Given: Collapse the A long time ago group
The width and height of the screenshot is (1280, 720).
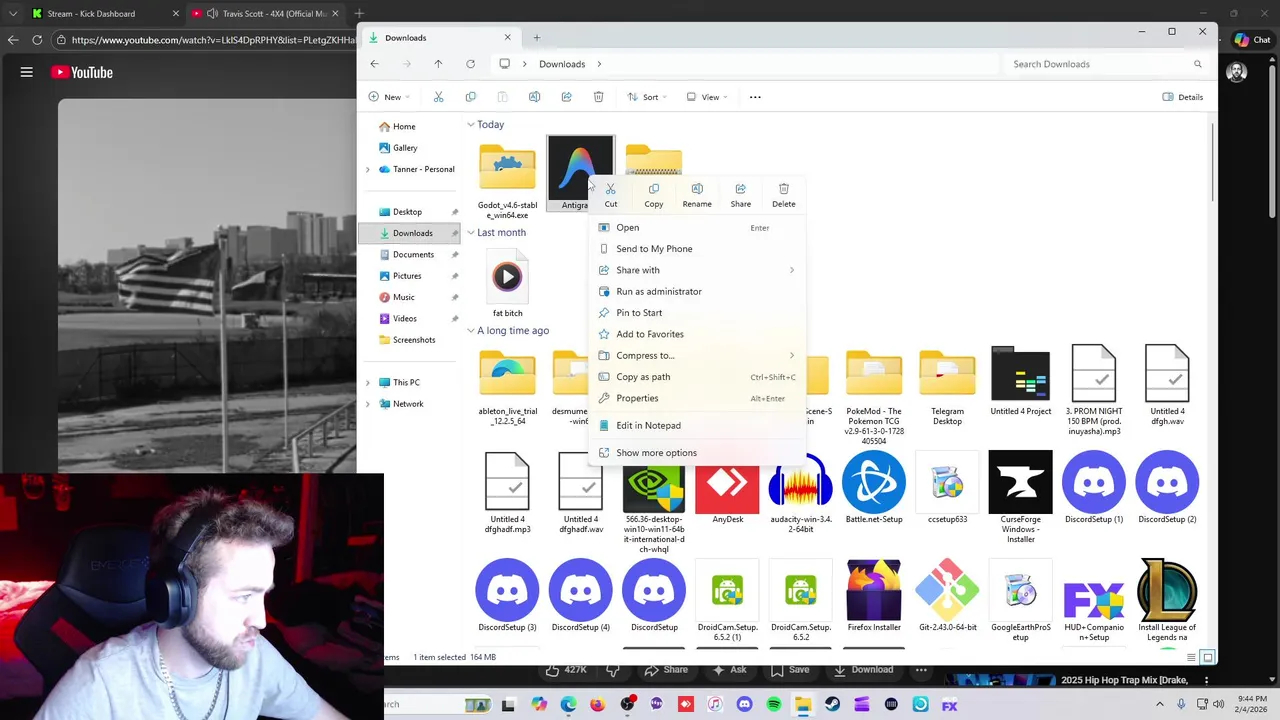Looking at the screenshot, I should tap(470, 331).
